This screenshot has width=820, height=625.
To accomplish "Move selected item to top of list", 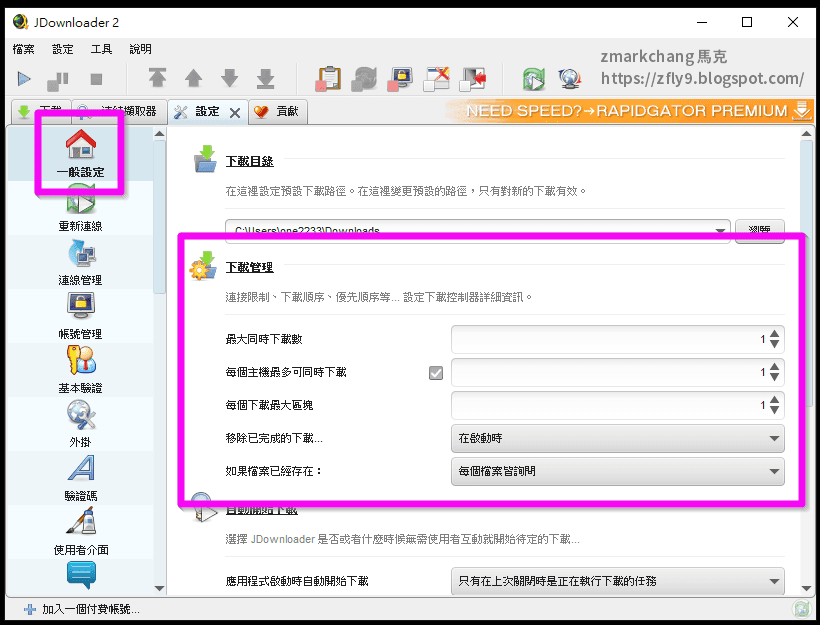I will click(157, 78).
